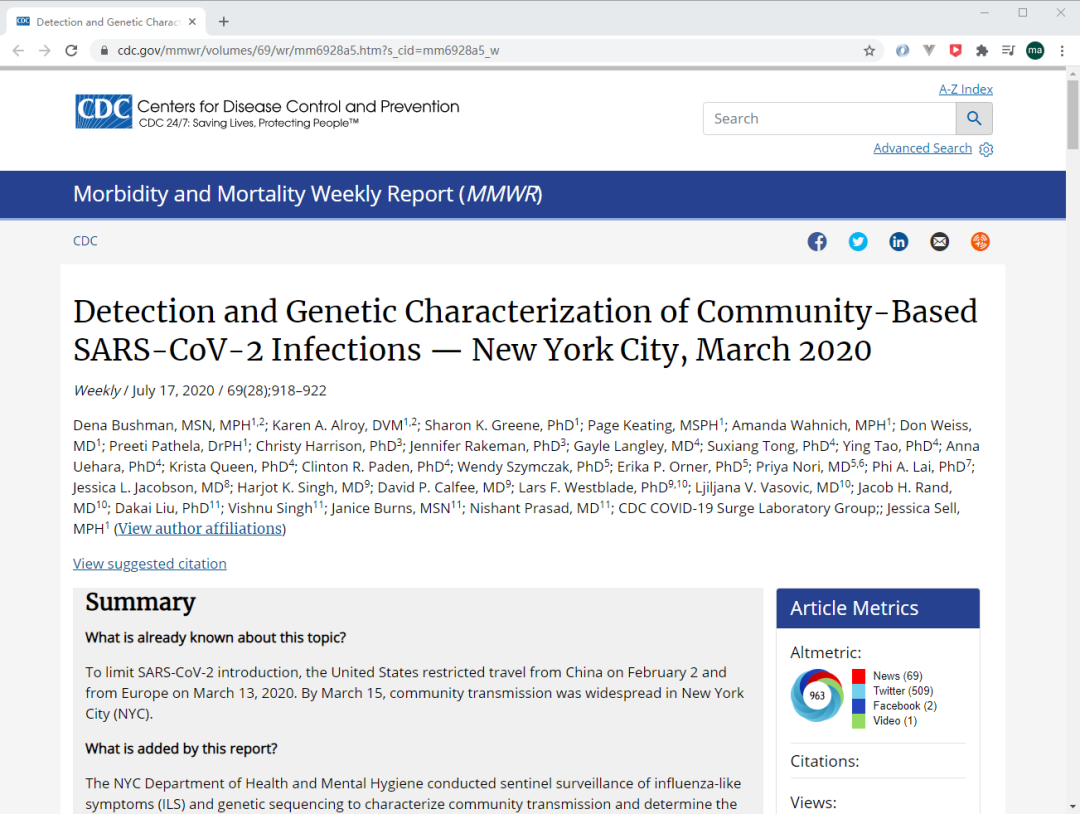This screenshot has width=1080, height=814.
Task: Click the magnifying glass search button
Action: (x=974, y=118)
